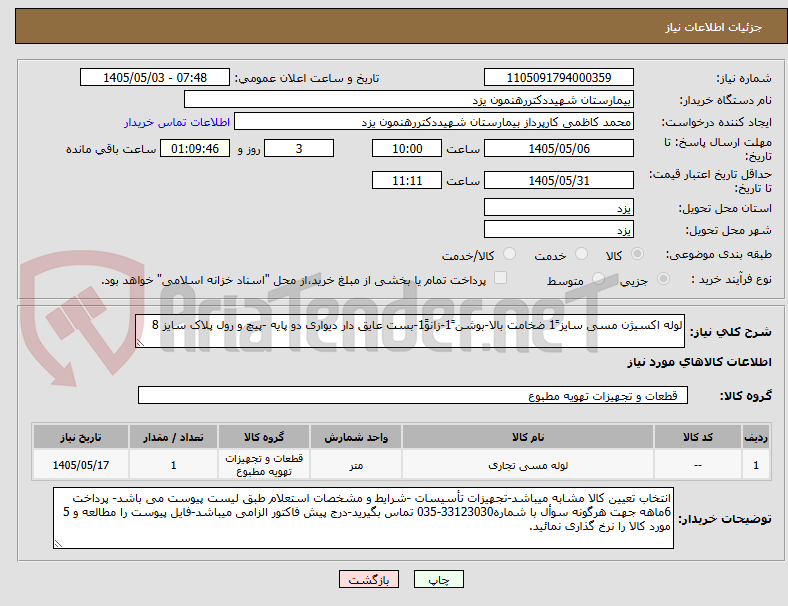
Task: Click delivery city field یزد
Action: 559,230
